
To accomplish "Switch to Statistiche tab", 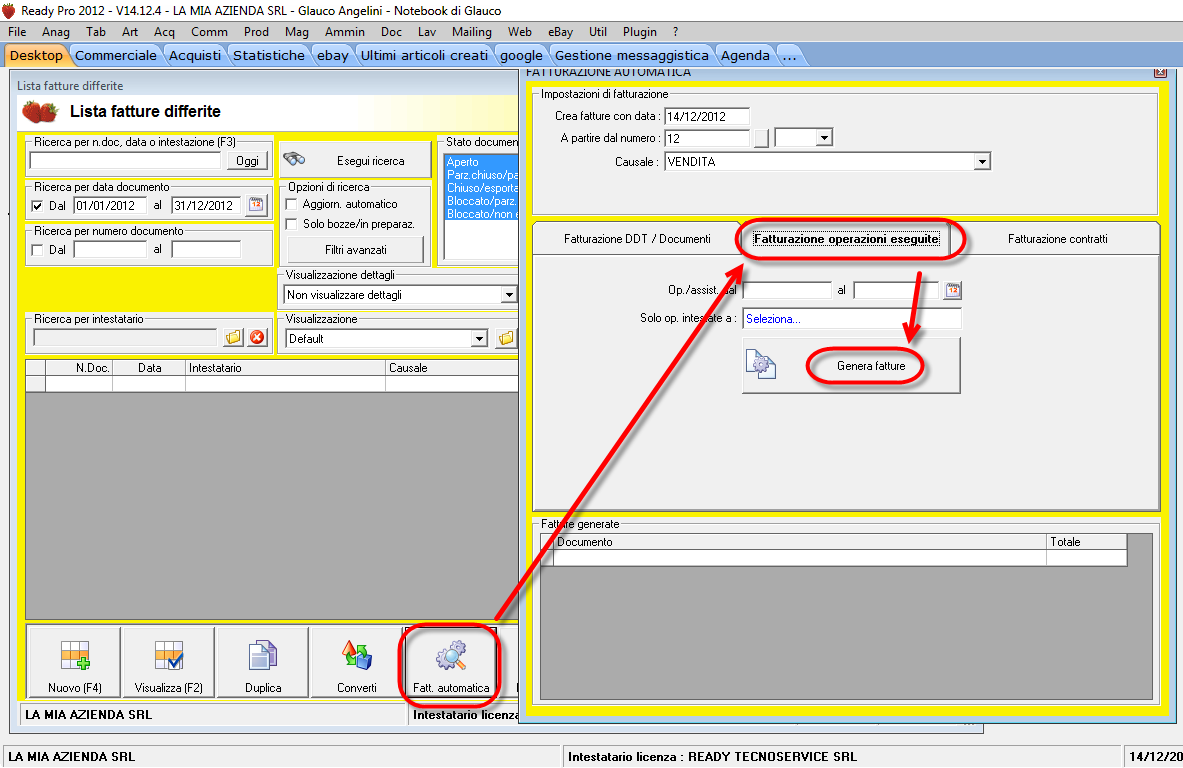I will [x=269, y=55].
